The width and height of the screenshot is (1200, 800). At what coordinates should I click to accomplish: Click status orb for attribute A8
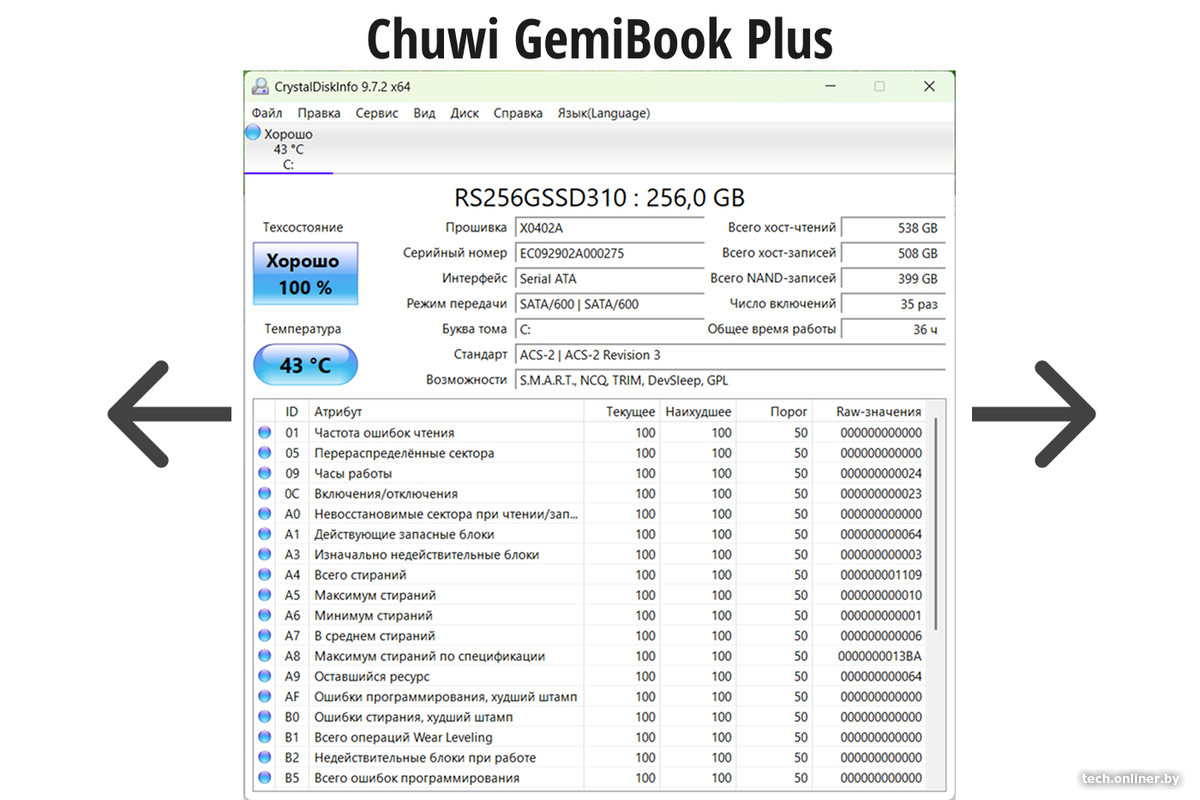pos(265,656)
